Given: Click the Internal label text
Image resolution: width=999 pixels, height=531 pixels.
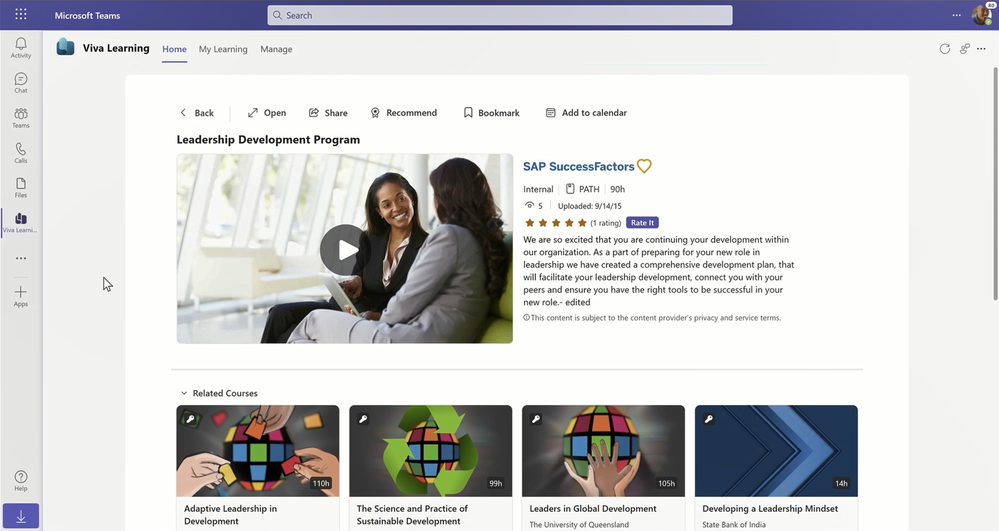Looking at the screenshot, I should (538, 189).
